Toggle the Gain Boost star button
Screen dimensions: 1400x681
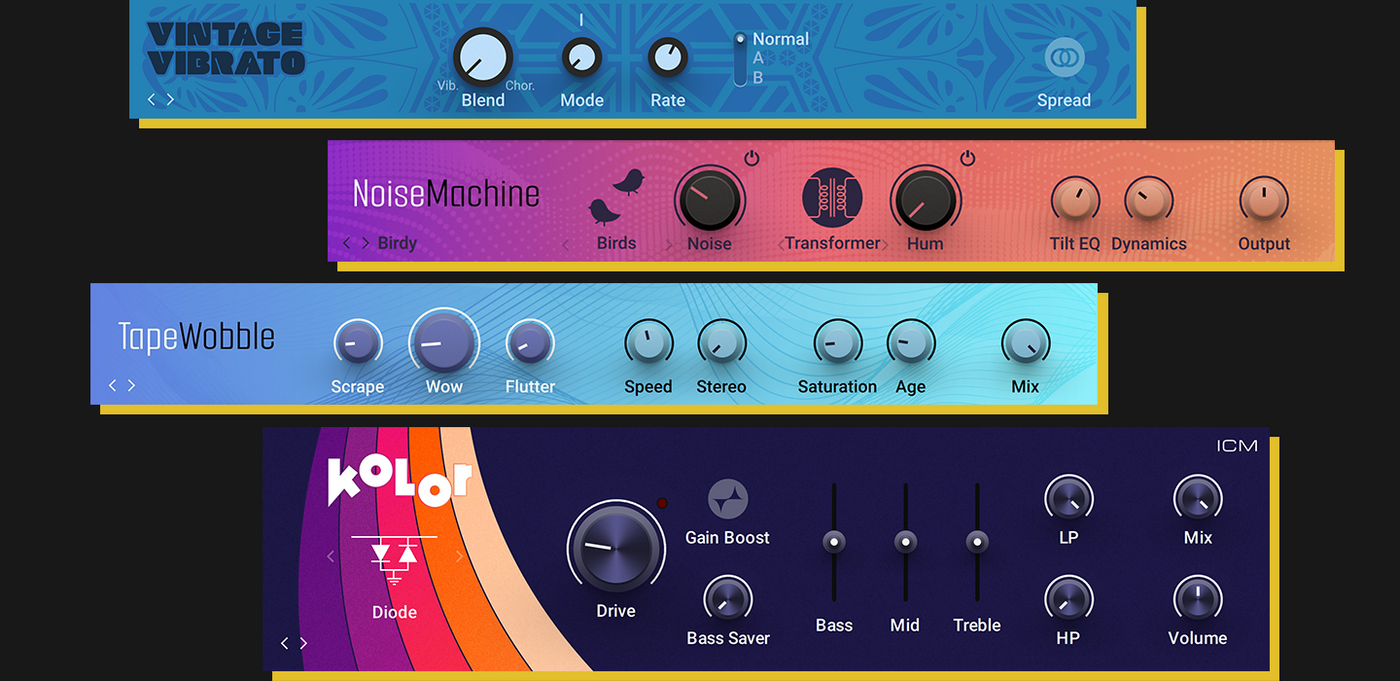pos(727,499)
